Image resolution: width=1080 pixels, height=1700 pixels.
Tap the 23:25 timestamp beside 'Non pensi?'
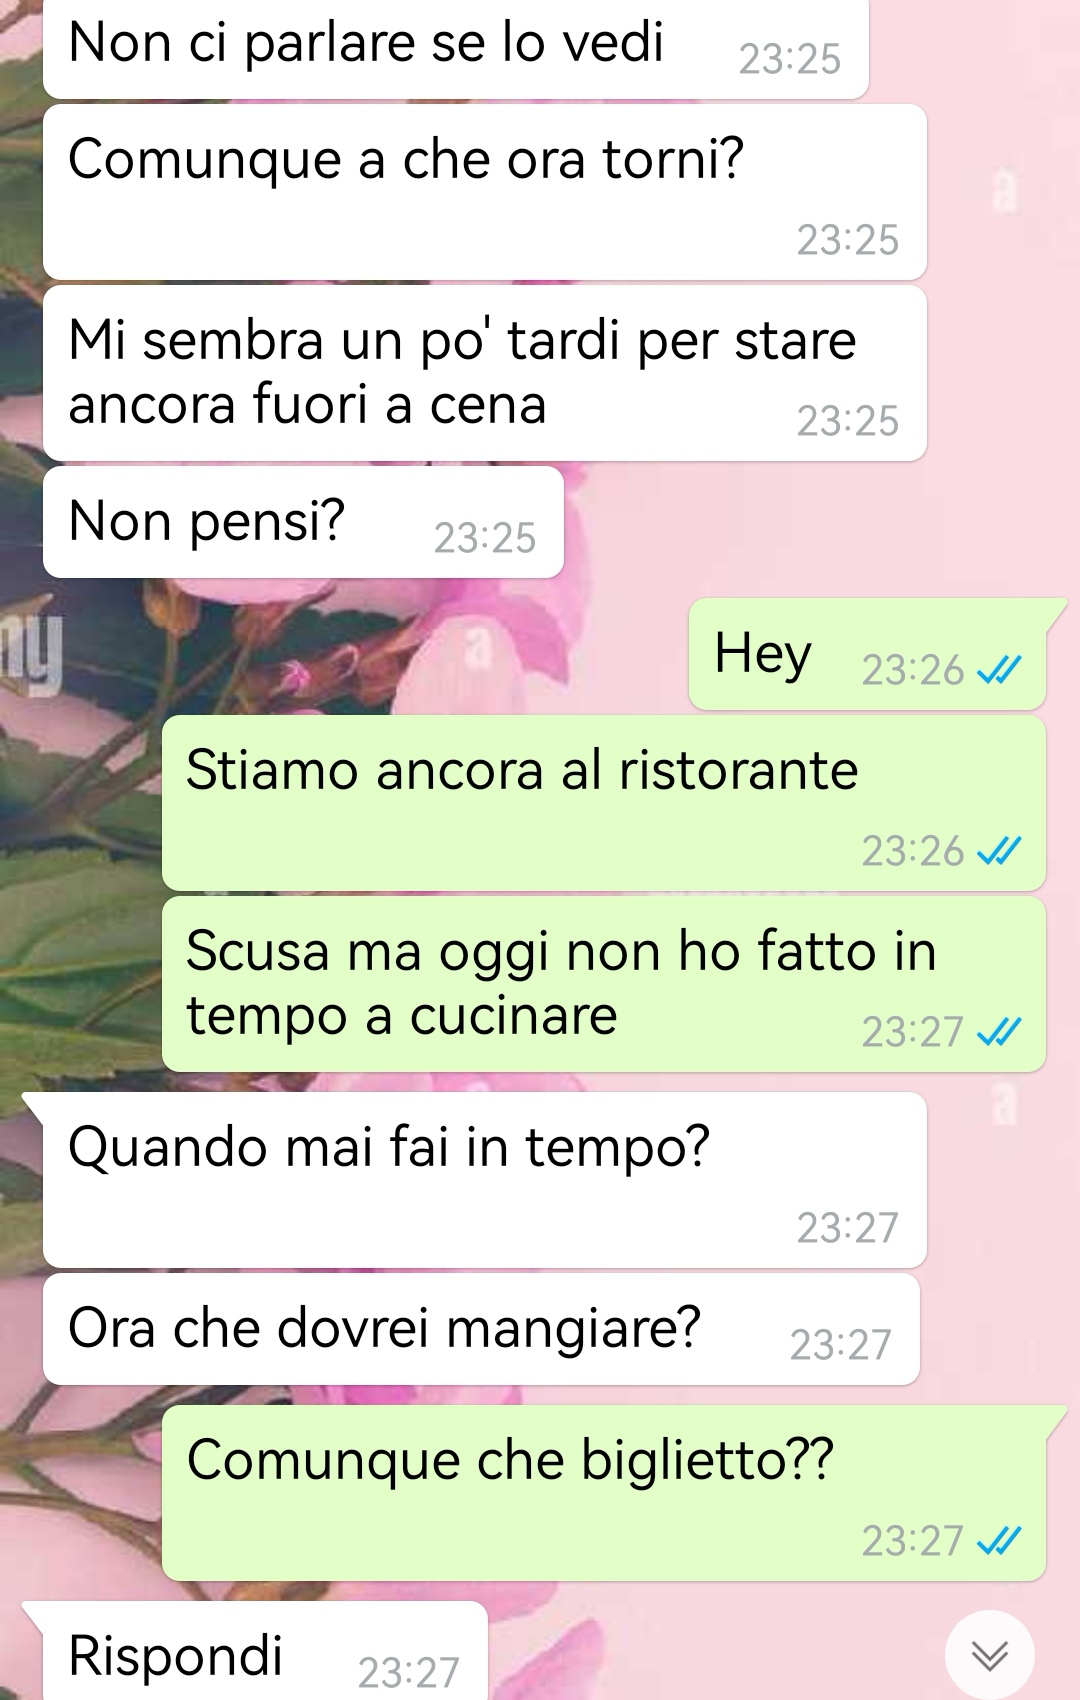485,539
